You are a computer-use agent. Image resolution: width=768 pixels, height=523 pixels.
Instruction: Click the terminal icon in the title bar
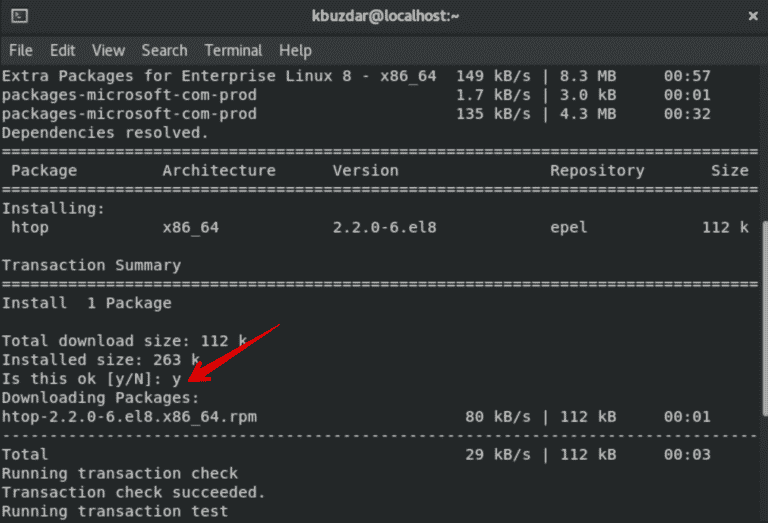click(x=19, y=17)
